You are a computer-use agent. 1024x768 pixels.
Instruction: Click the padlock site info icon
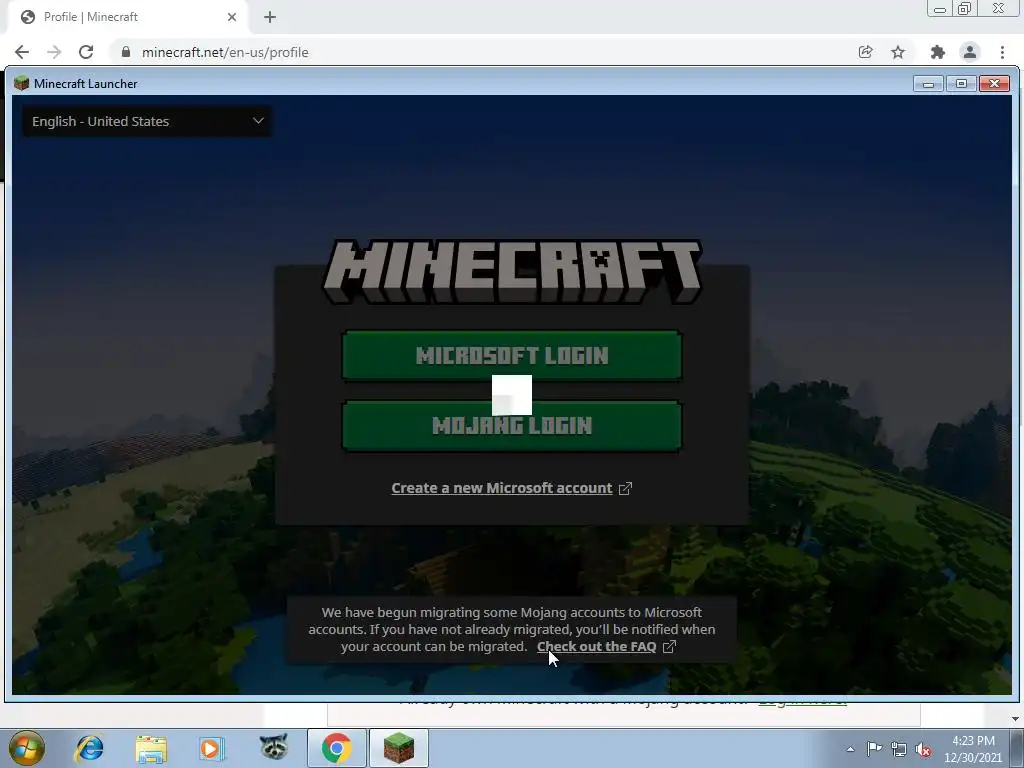click(x=126, y=52)
